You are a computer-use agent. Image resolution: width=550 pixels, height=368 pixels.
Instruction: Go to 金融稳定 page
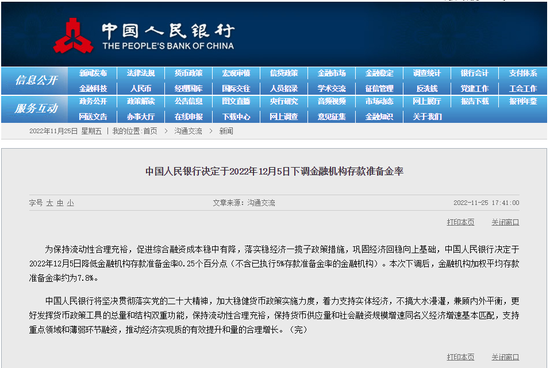[380, 73]
